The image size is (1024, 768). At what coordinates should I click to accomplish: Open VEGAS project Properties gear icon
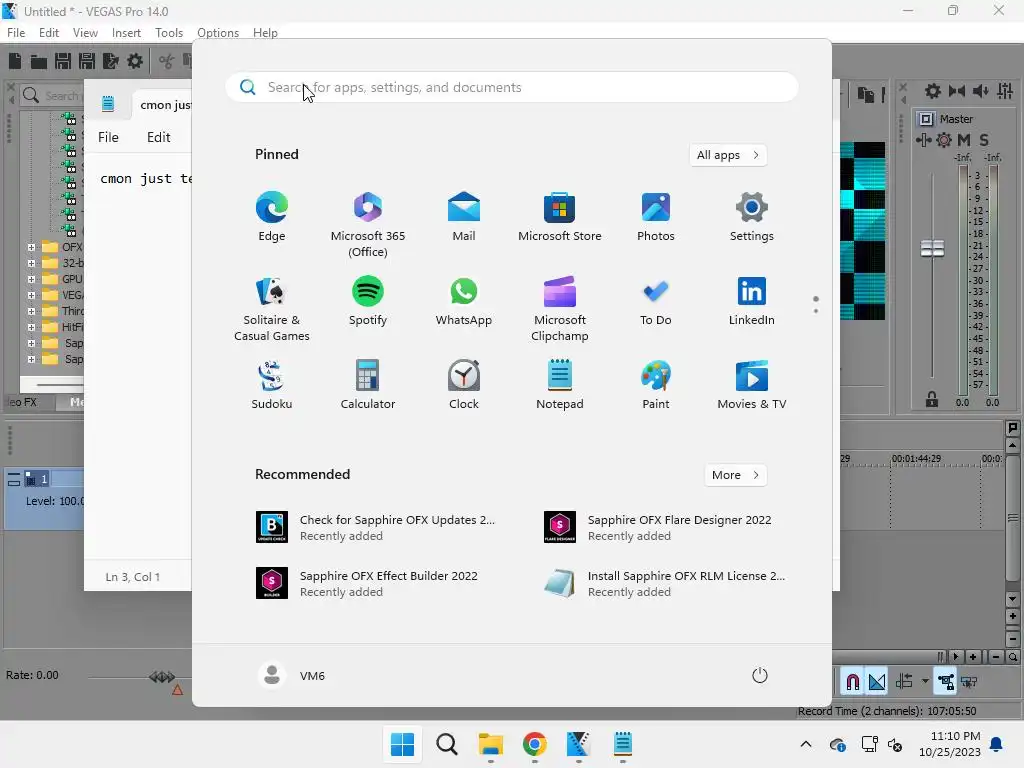point(135,61)
